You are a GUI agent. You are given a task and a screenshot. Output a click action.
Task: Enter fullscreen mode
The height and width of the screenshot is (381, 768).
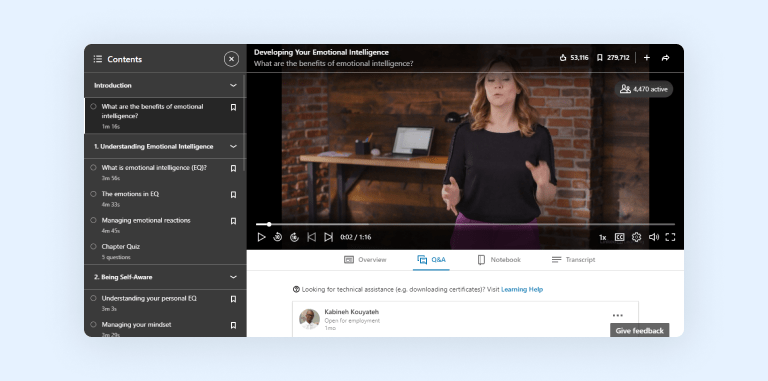(671, 237)
